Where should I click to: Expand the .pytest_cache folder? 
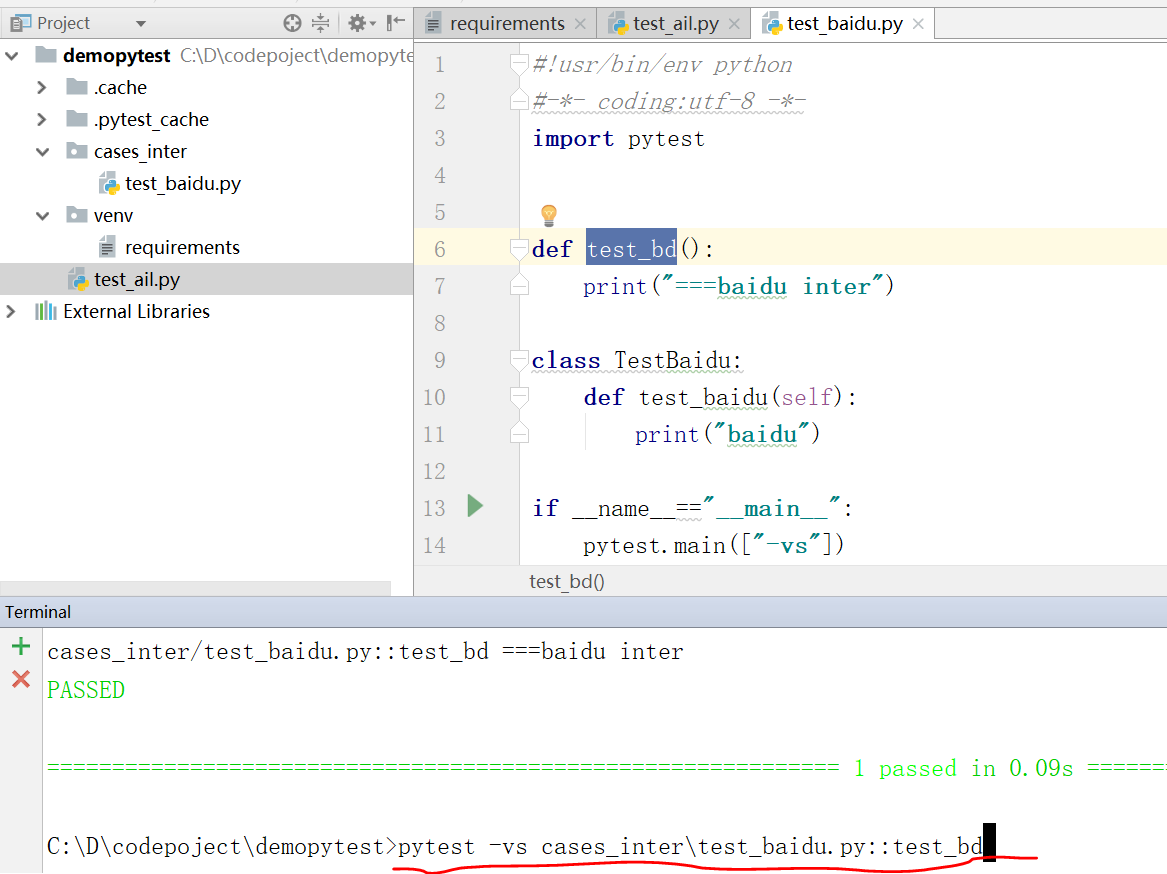(42, 120)
